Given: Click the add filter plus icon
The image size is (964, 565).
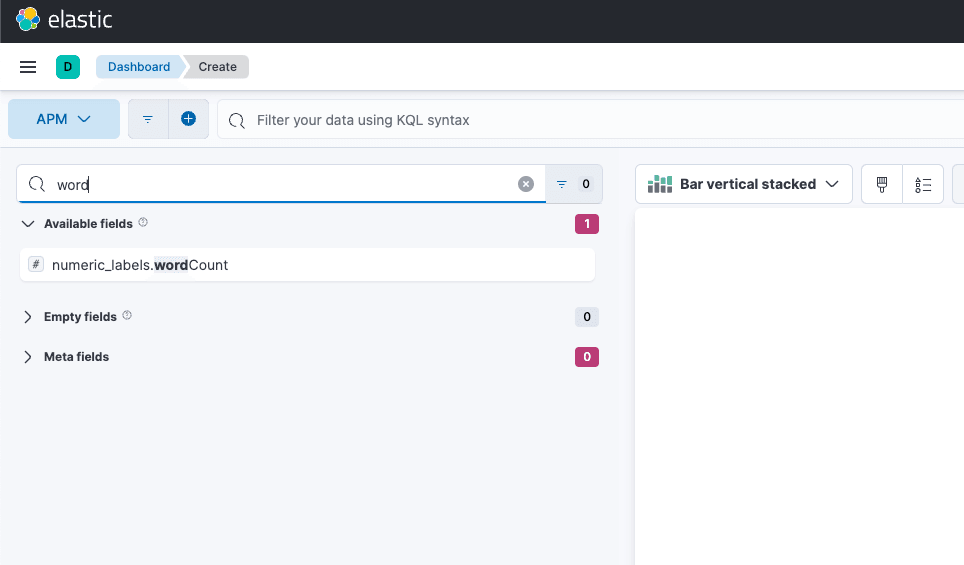Looking at the screenshot, I should tap(188, 119).
